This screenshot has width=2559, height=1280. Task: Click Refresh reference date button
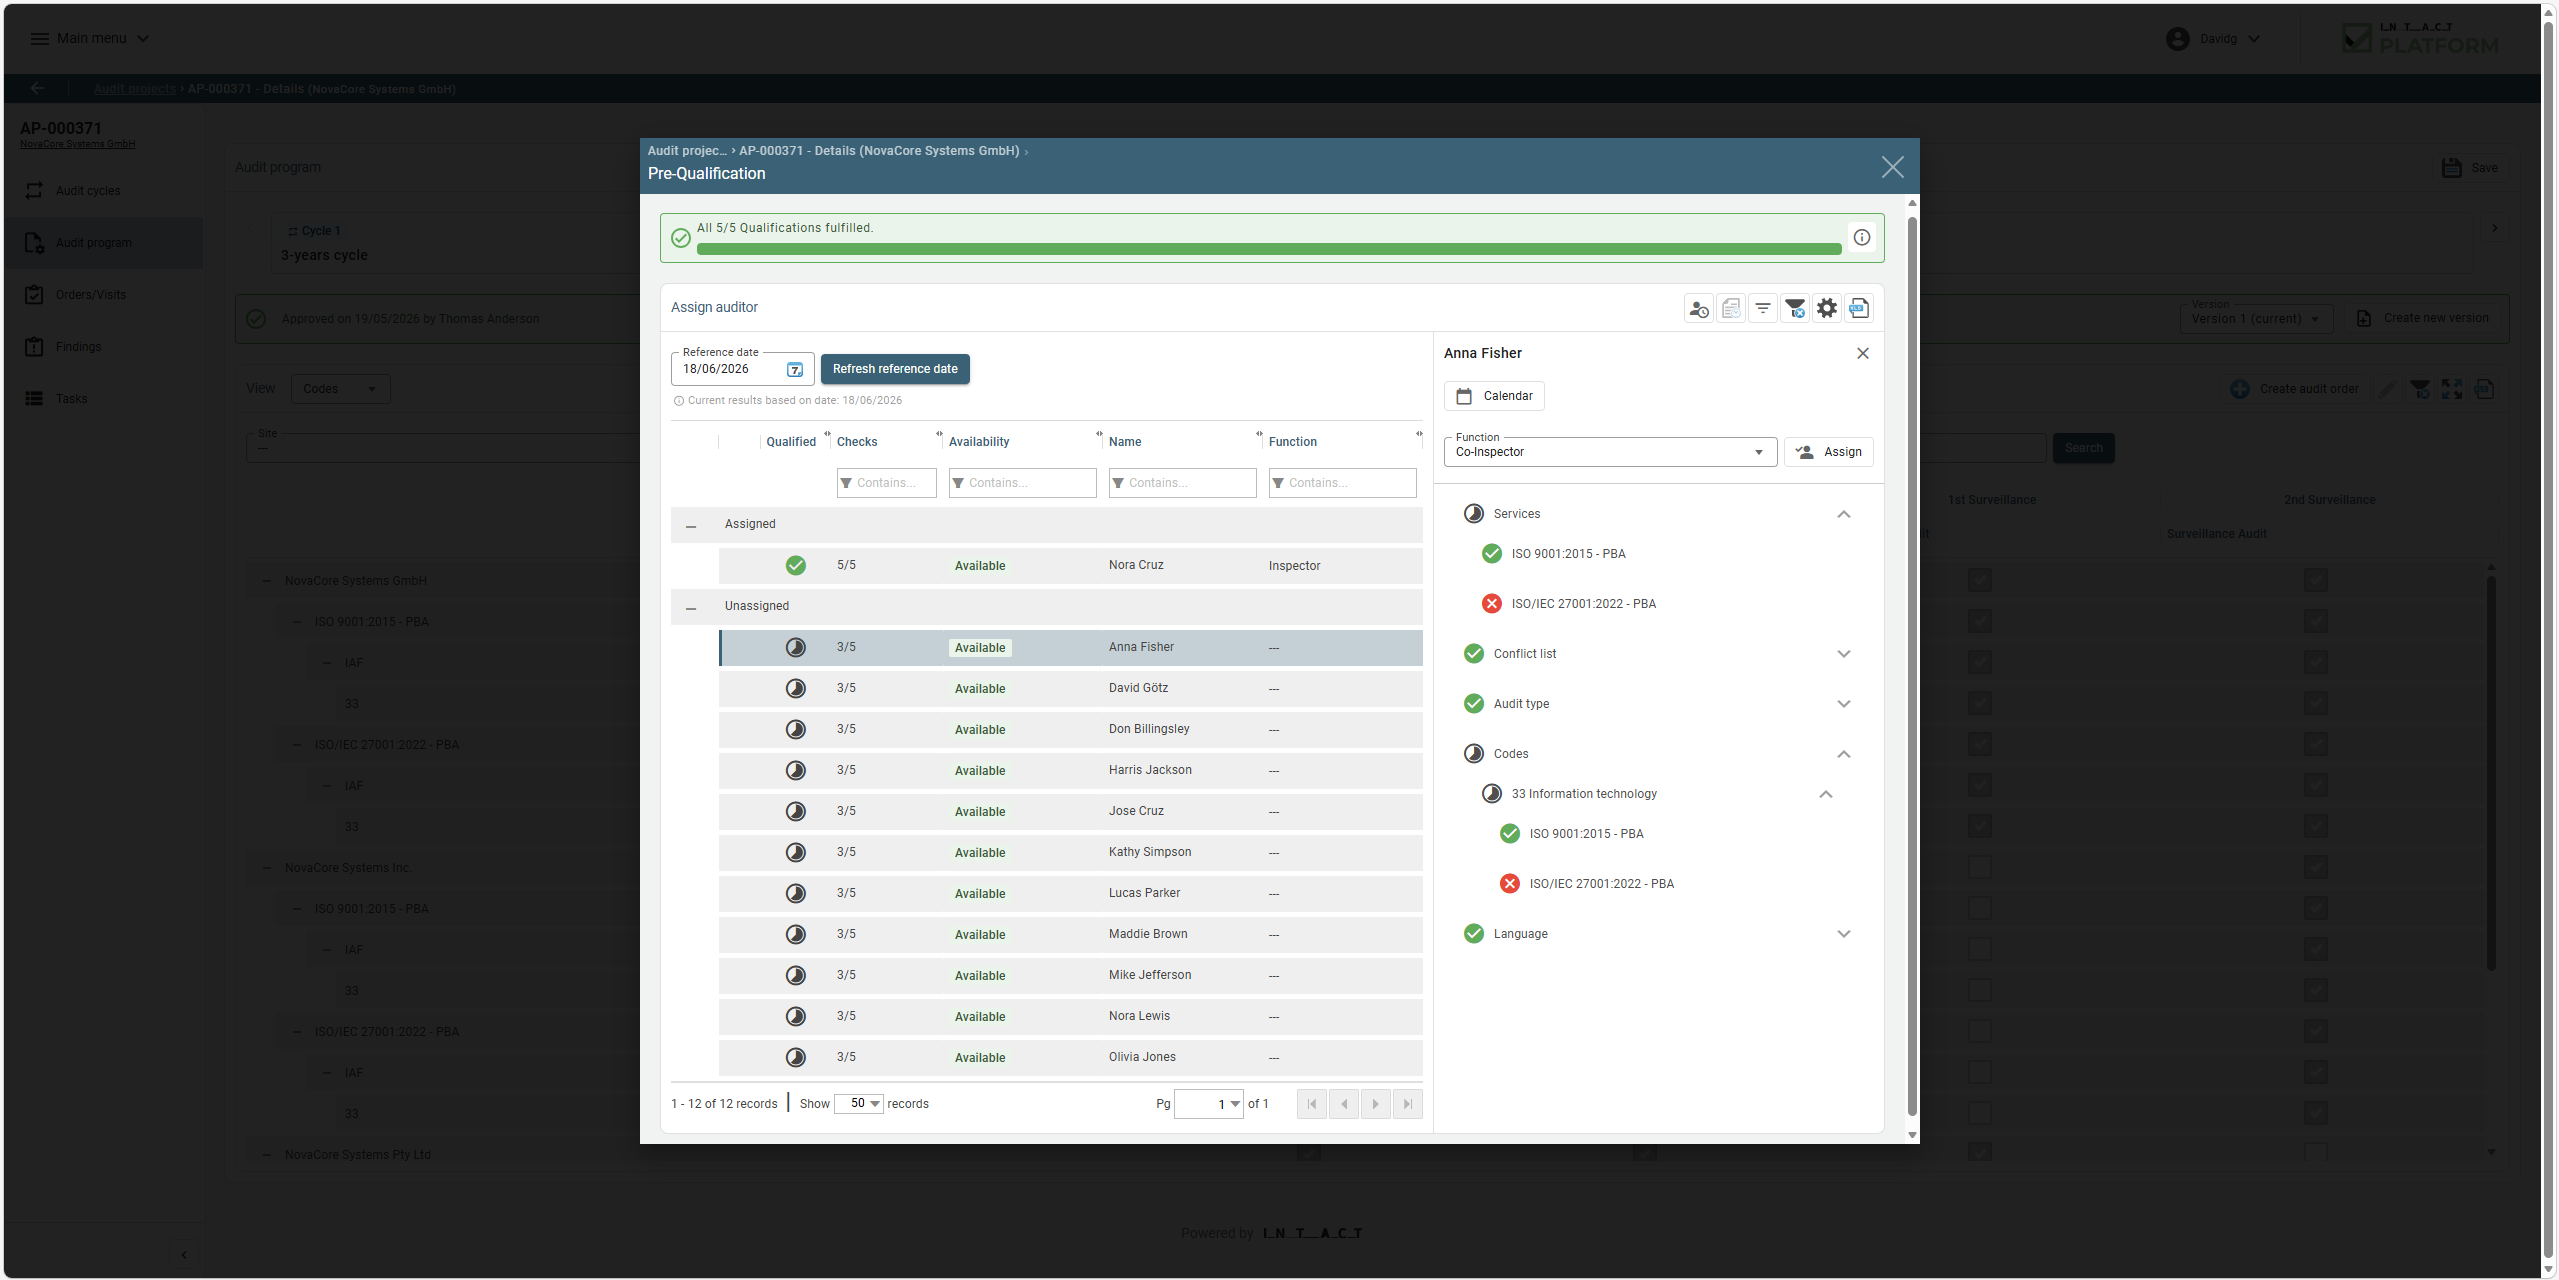895,369
